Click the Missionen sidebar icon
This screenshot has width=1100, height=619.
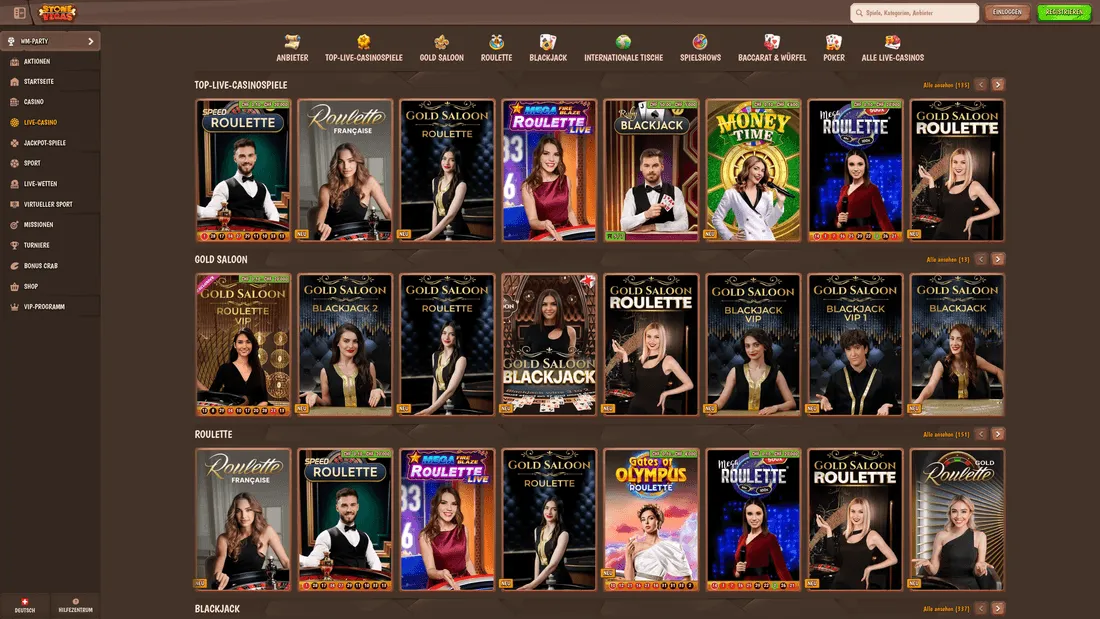pos(14,225)
